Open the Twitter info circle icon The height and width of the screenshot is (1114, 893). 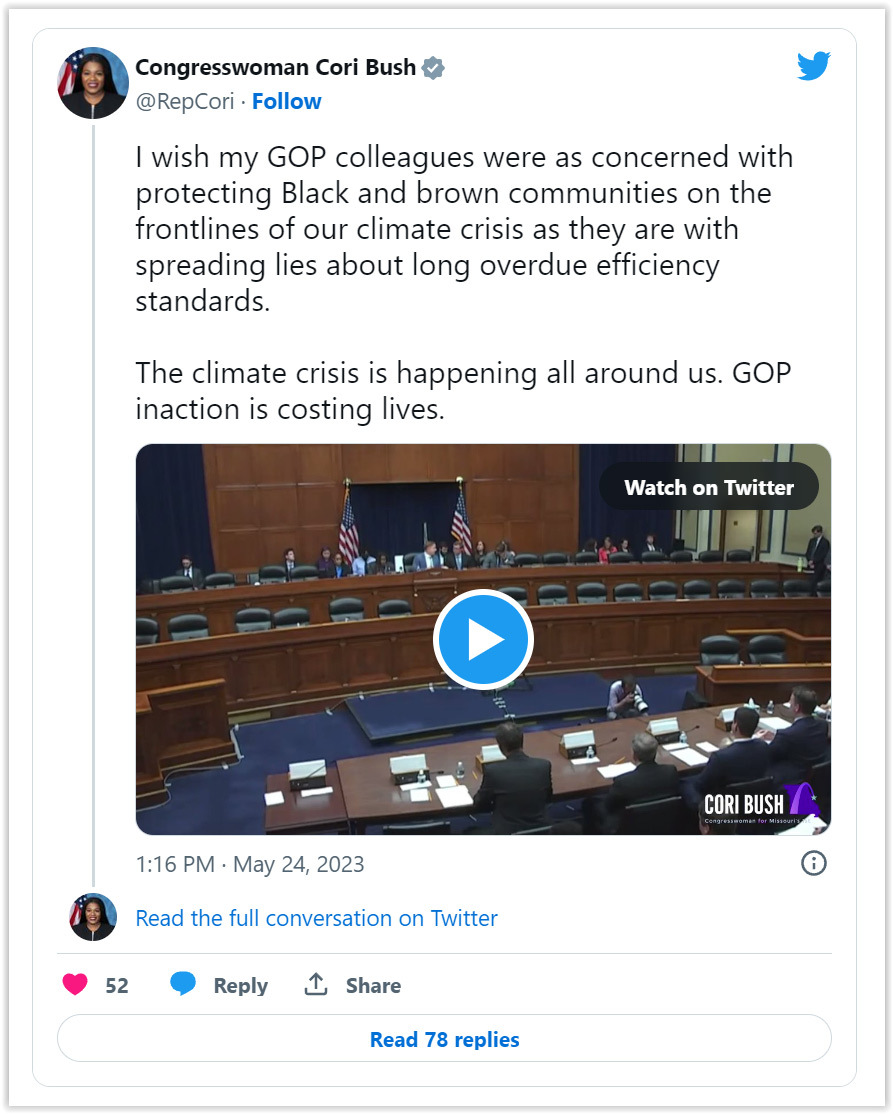coord(813,863)
